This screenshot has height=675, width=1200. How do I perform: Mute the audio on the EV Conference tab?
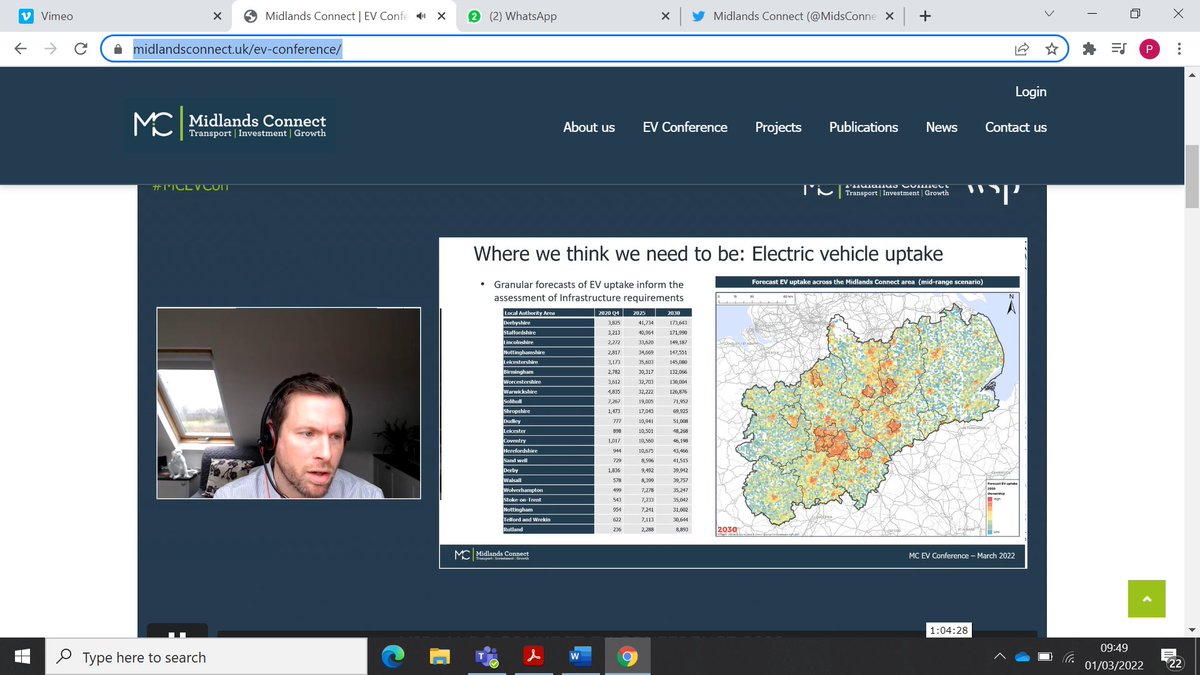pyautogui.click(x=422, y=16)
